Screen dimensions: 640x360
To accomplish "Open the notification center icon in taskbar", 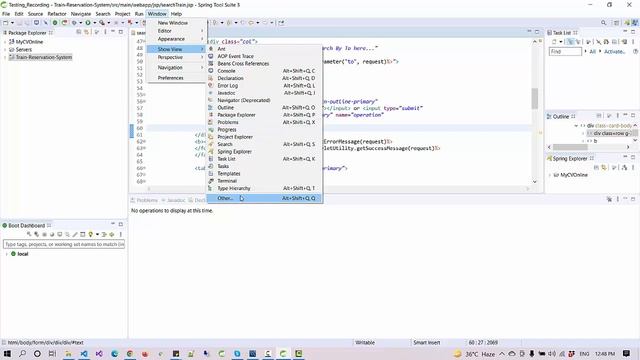I will [x=627, y=353].
